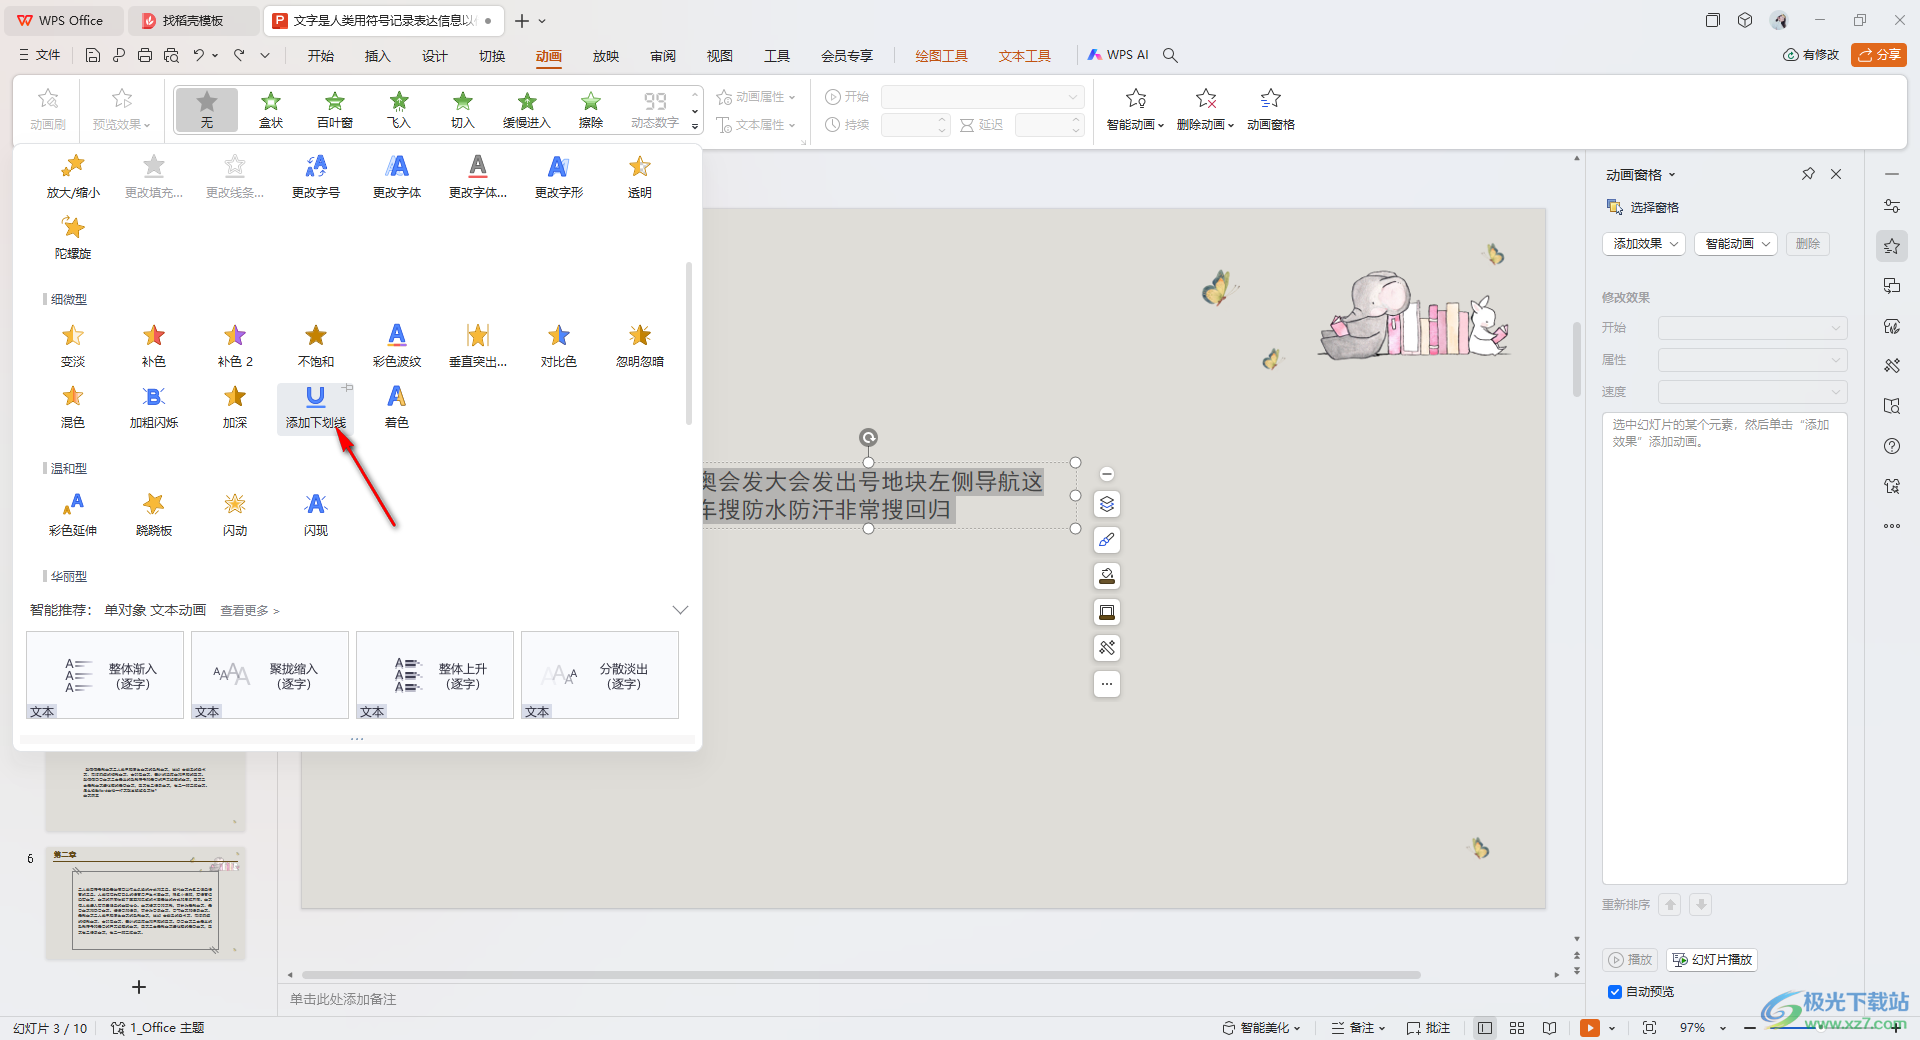This screenshot has height=1040, width=1920.
Task: Select the 添加下划线 emphasis effect
Action: (315, 407)
